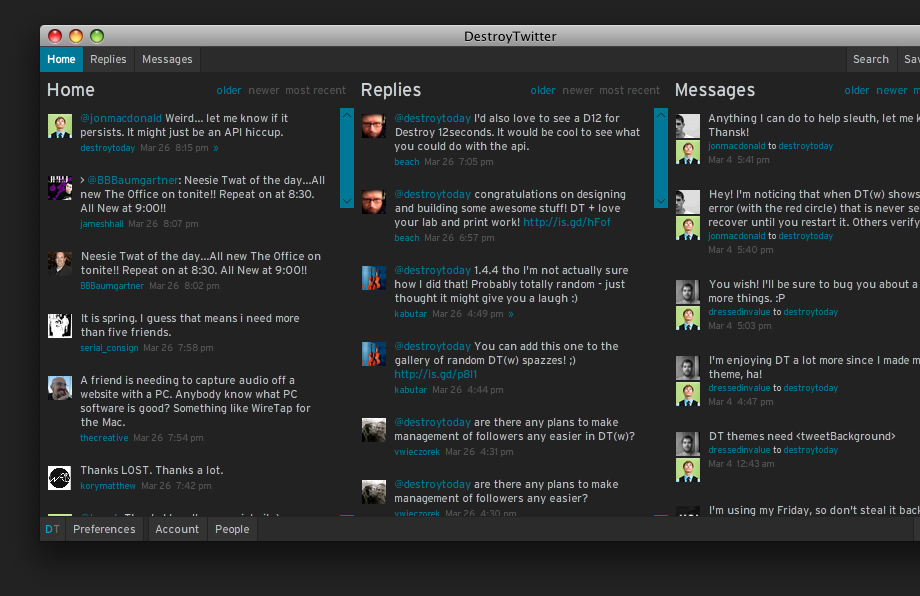Open the People panel
The width and height of the screenshot is (920, 596).
click(x=232, y=529)
